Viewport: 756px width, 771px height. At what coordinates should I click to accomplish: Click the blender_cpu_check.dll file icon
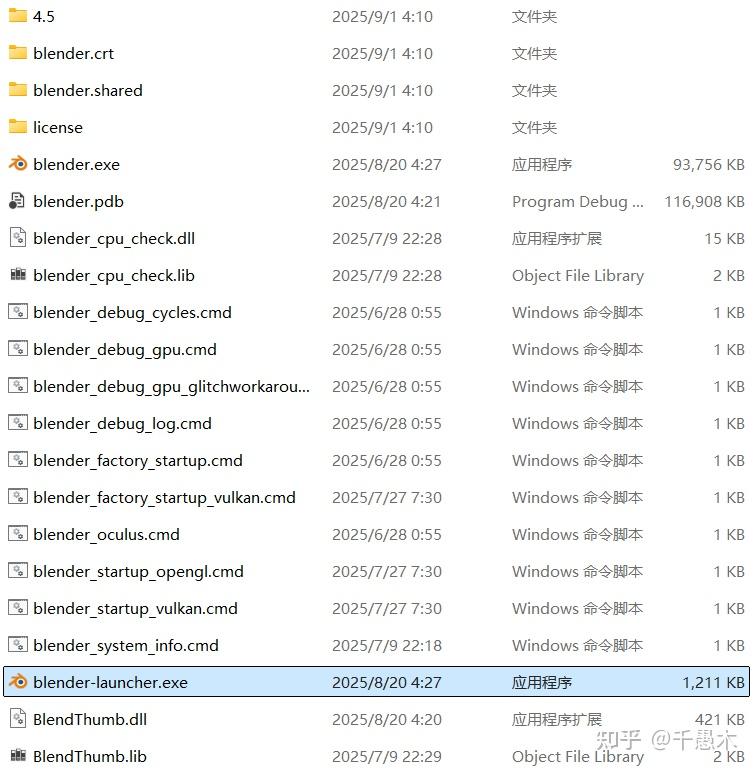(18, 237)
